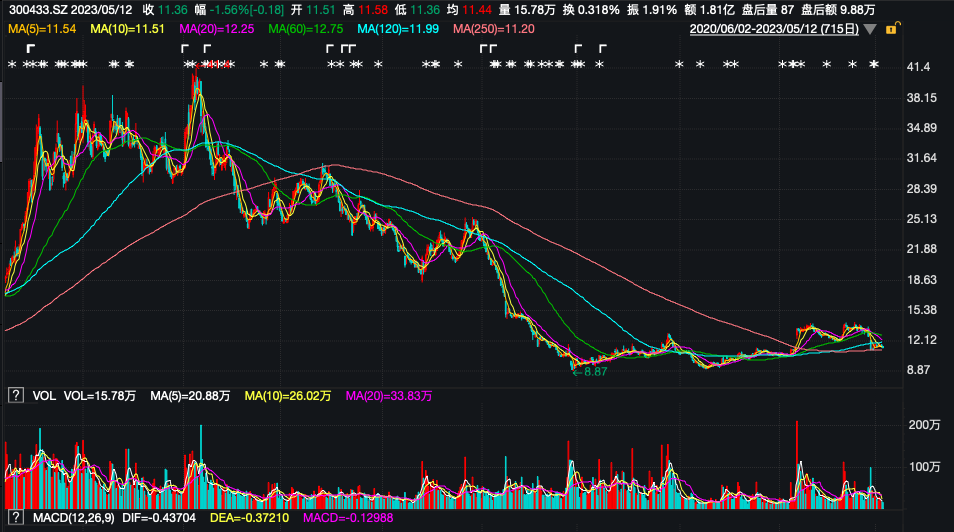Screen dimensions: 954x532
Task: Click the VOL indicator name label
Action: coord(44,396)
